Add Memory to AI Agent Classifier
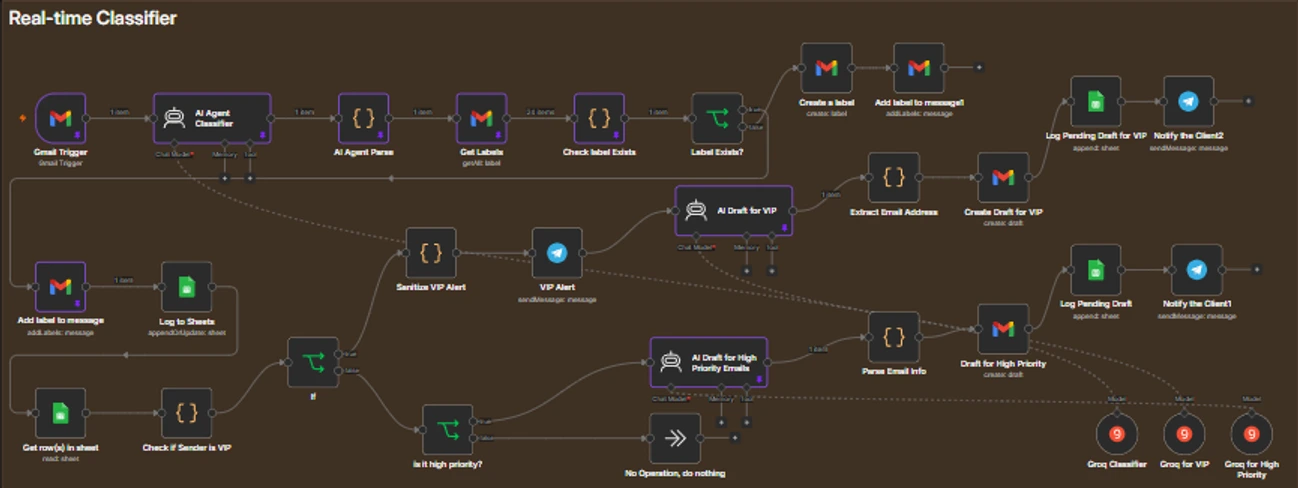Viewport: 1298px width, 488px height. 224,179
